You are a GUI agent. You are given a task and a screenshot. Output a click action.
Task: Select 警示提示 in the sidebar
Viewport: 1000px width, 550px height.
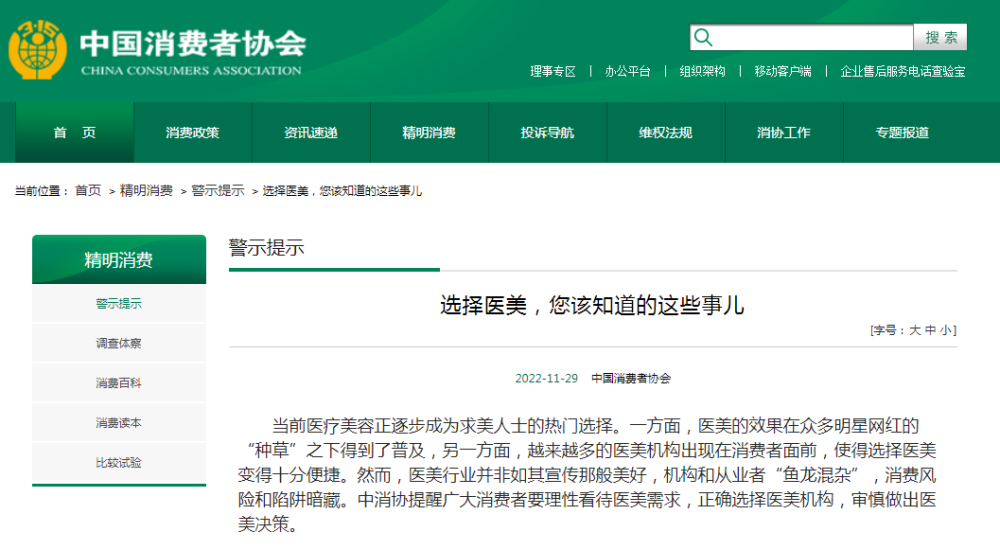pyautogui.click(x=119, y=304)
